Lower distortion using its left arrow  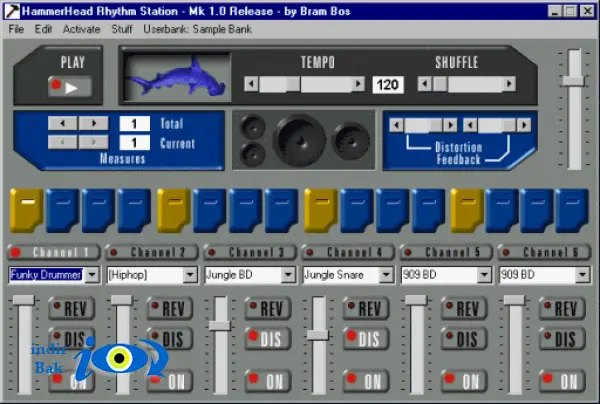tap(396, 125)
